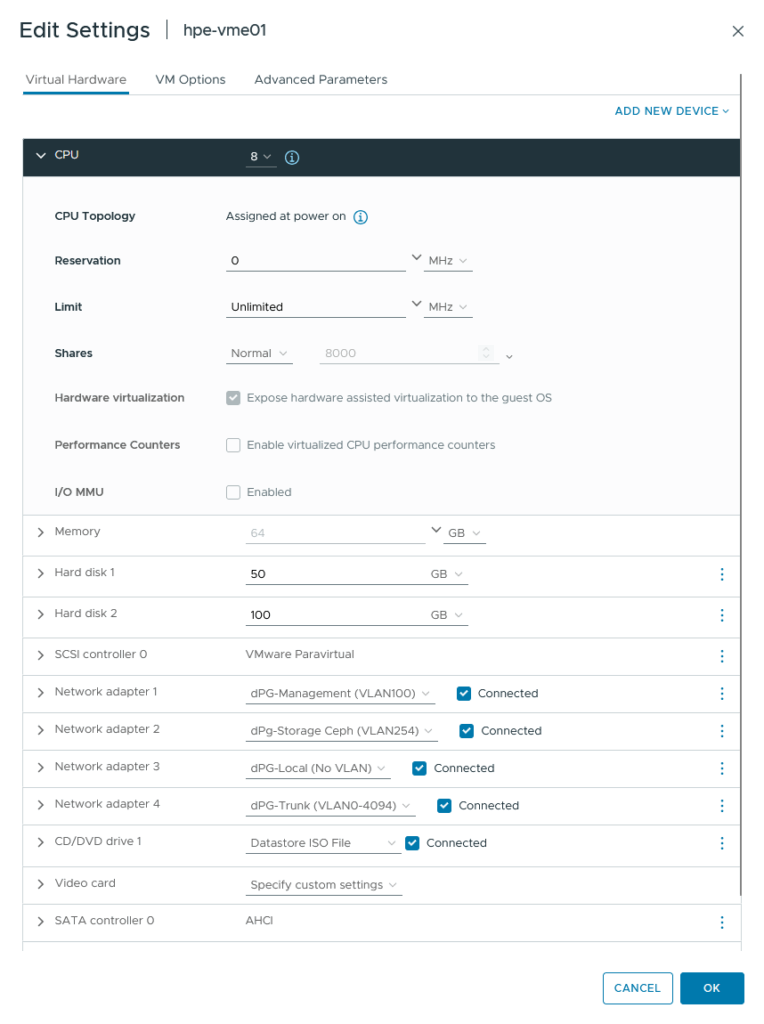Uncheck Connected for Network adapter 2
Screen dimensions: 764x1024
466,731
